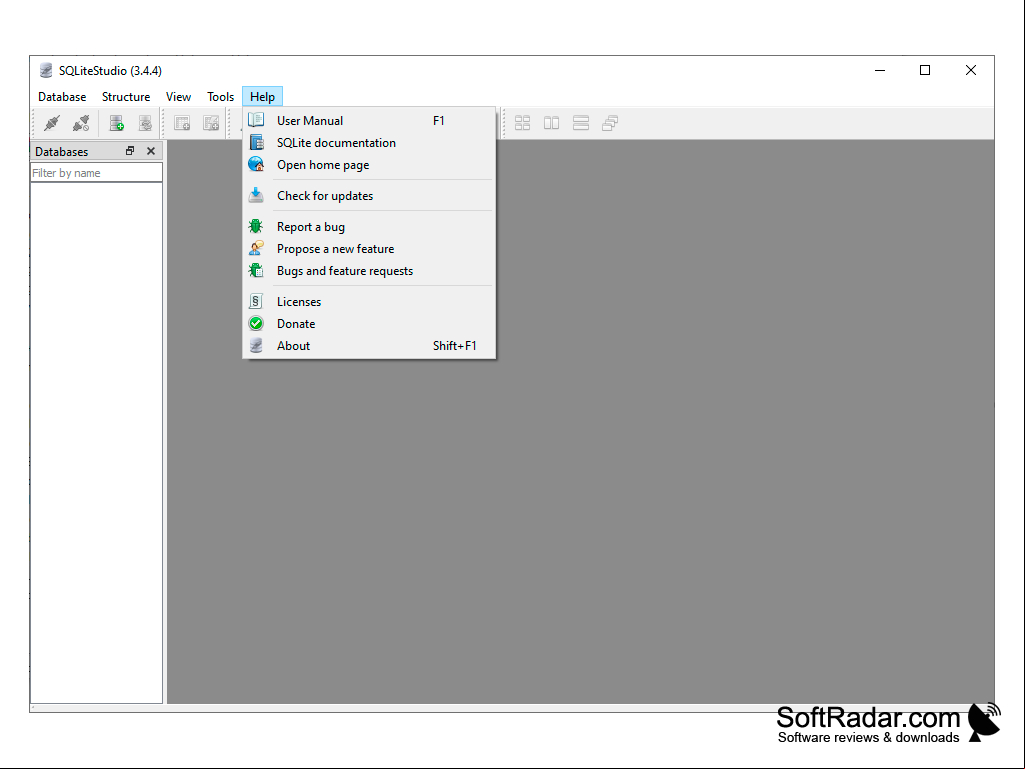The height and width of the screenshot is (769, 1025).
Task: Click the edit database toolbar icon
Action: [x=145, y=123]
